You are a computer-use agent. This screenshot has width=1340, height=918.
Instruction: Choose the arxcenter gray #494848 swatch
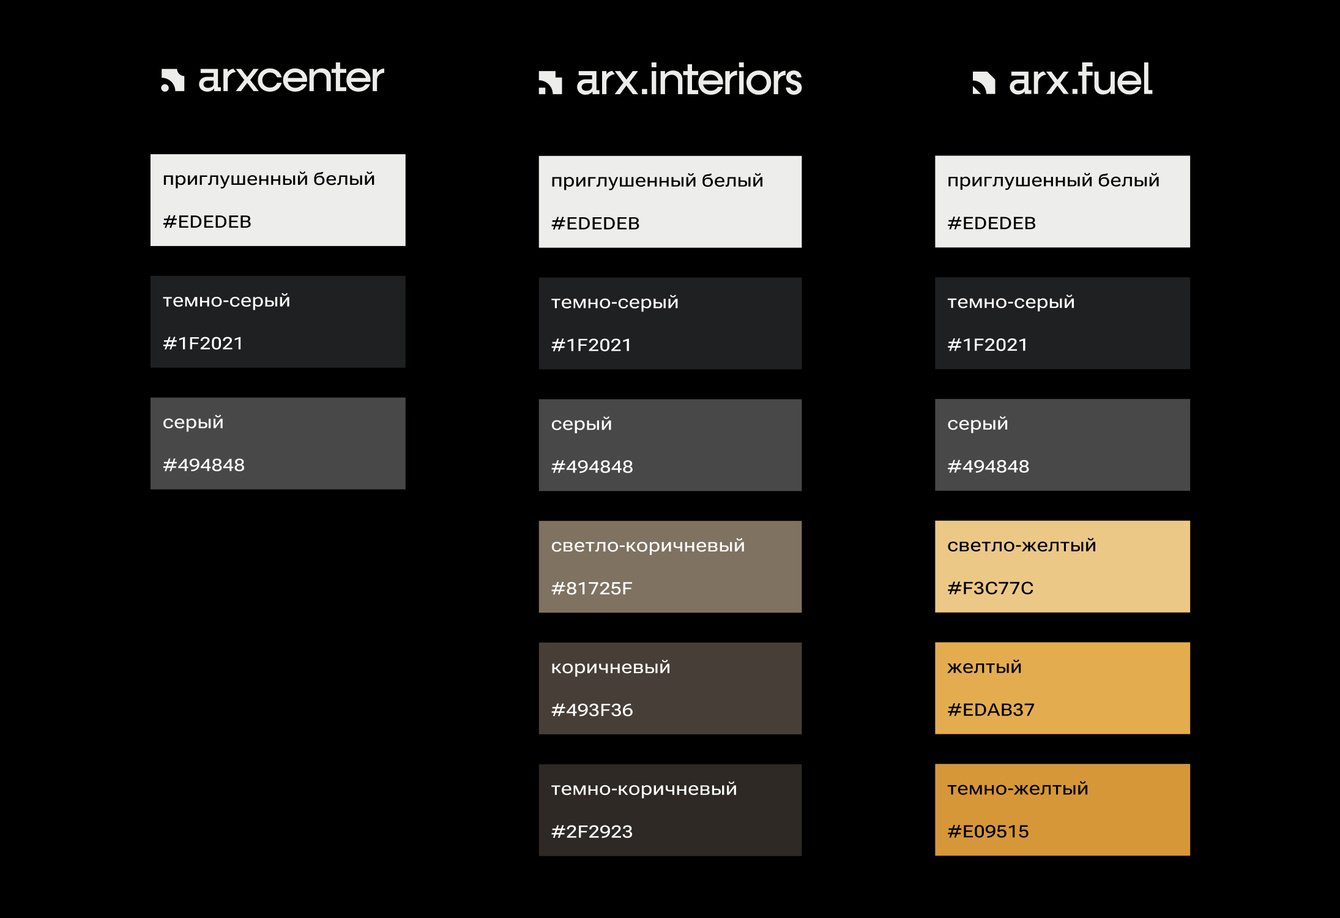tap(278, 443)
